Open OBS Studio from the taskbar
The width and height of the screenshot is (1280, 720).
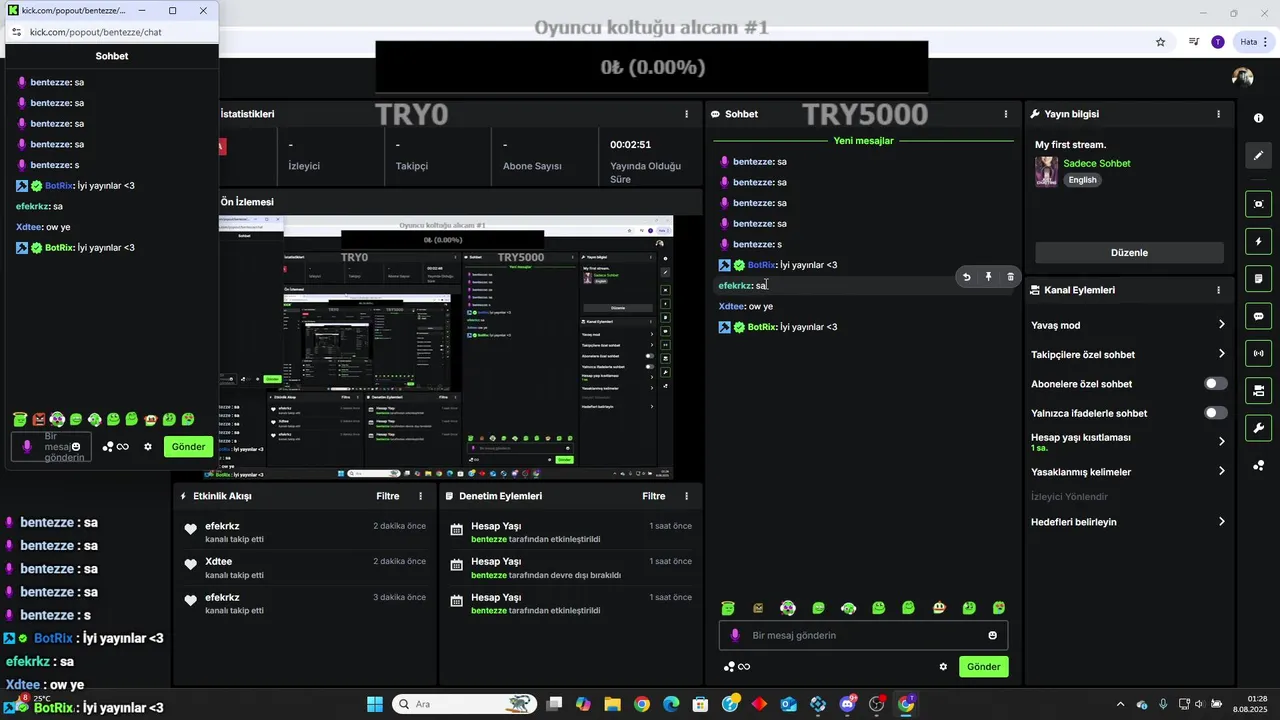tap(877, 704)
